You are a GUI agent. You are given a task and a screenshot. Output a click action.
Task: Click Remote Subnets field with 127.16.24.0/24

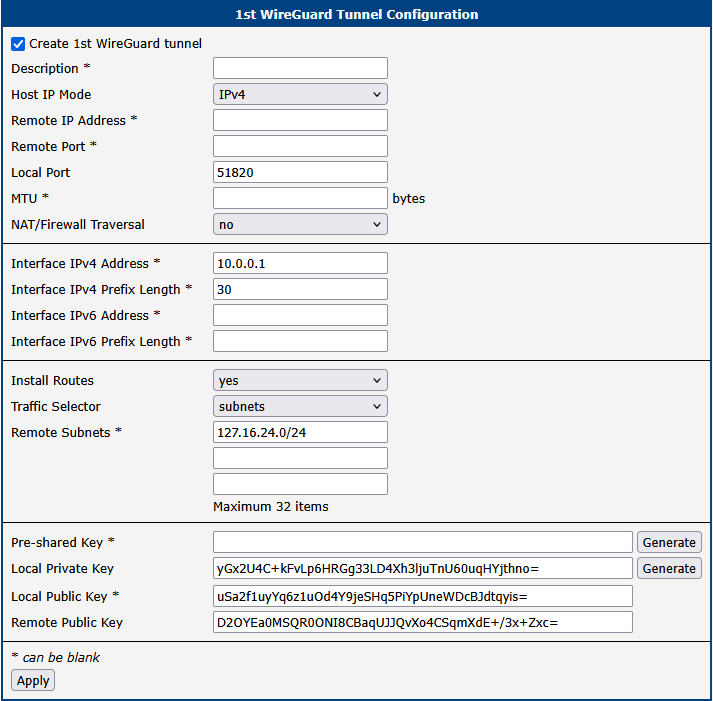pyautogui.click(x=300, y=432)
